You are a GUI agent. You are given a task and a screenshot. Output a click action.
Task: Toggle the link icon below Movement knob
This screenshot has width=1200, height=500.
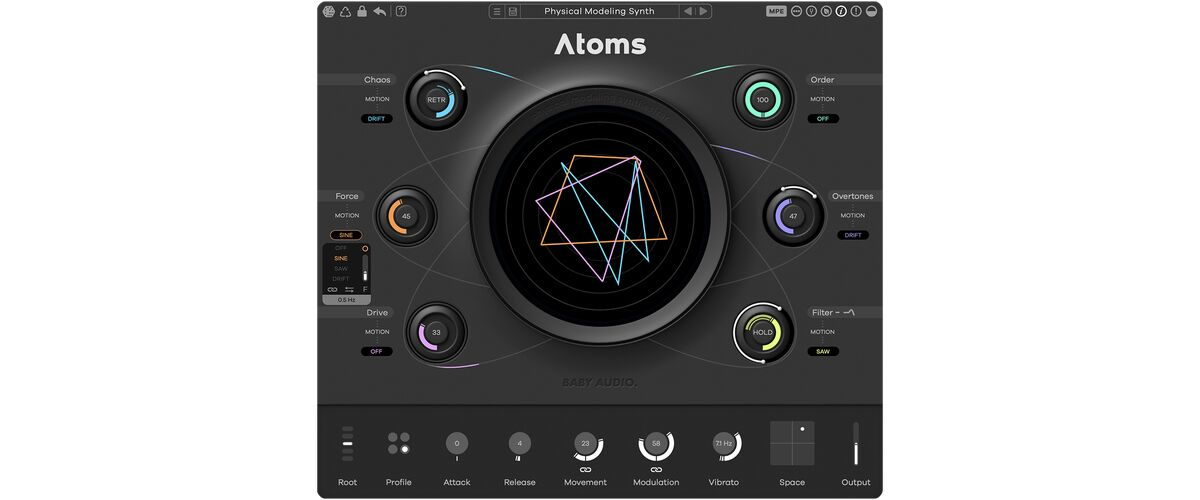click(x=585, y=469)
